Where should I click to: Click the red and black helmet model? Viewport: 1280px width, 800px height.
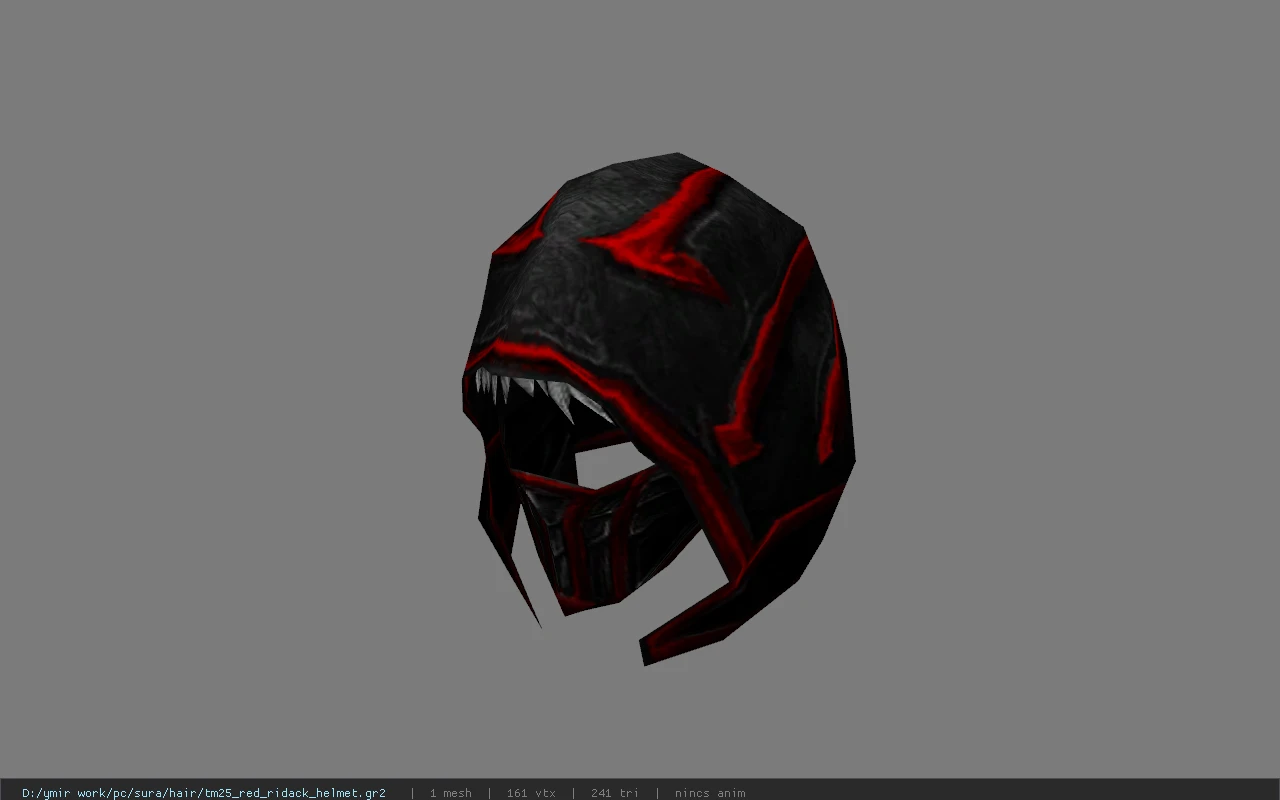click(x=657, y=408)
